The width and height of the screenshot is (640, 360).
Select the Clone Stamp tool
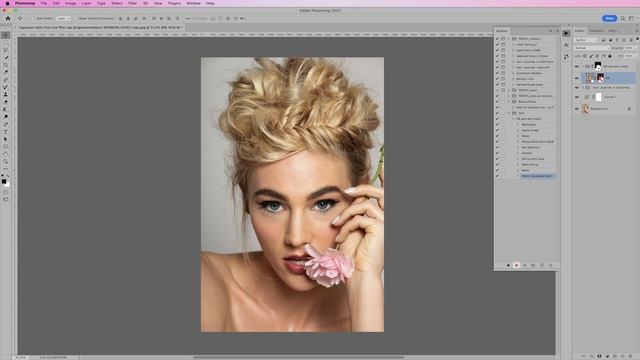pyautogui.click(x=6, y=94)
